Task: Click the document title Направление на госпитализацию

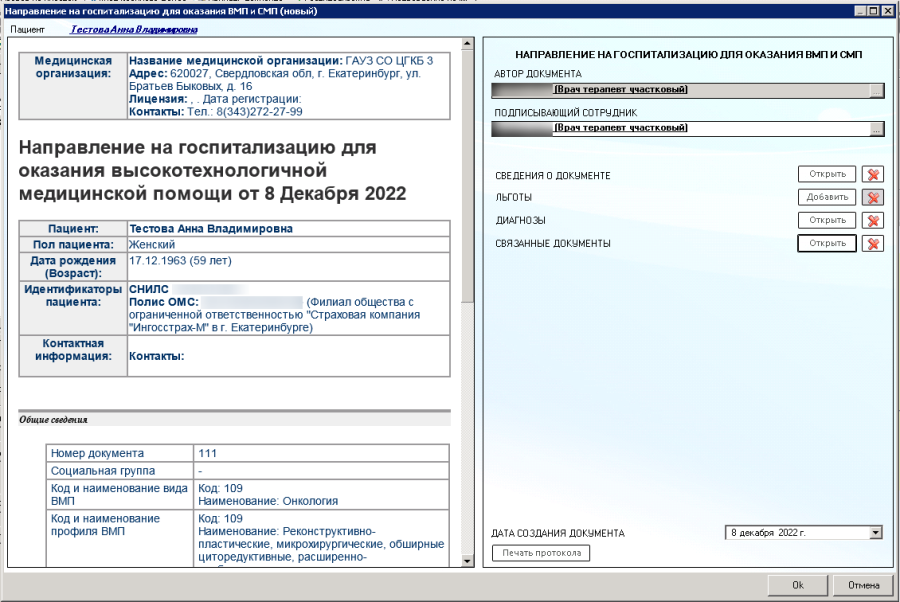Action: (212, 170)
